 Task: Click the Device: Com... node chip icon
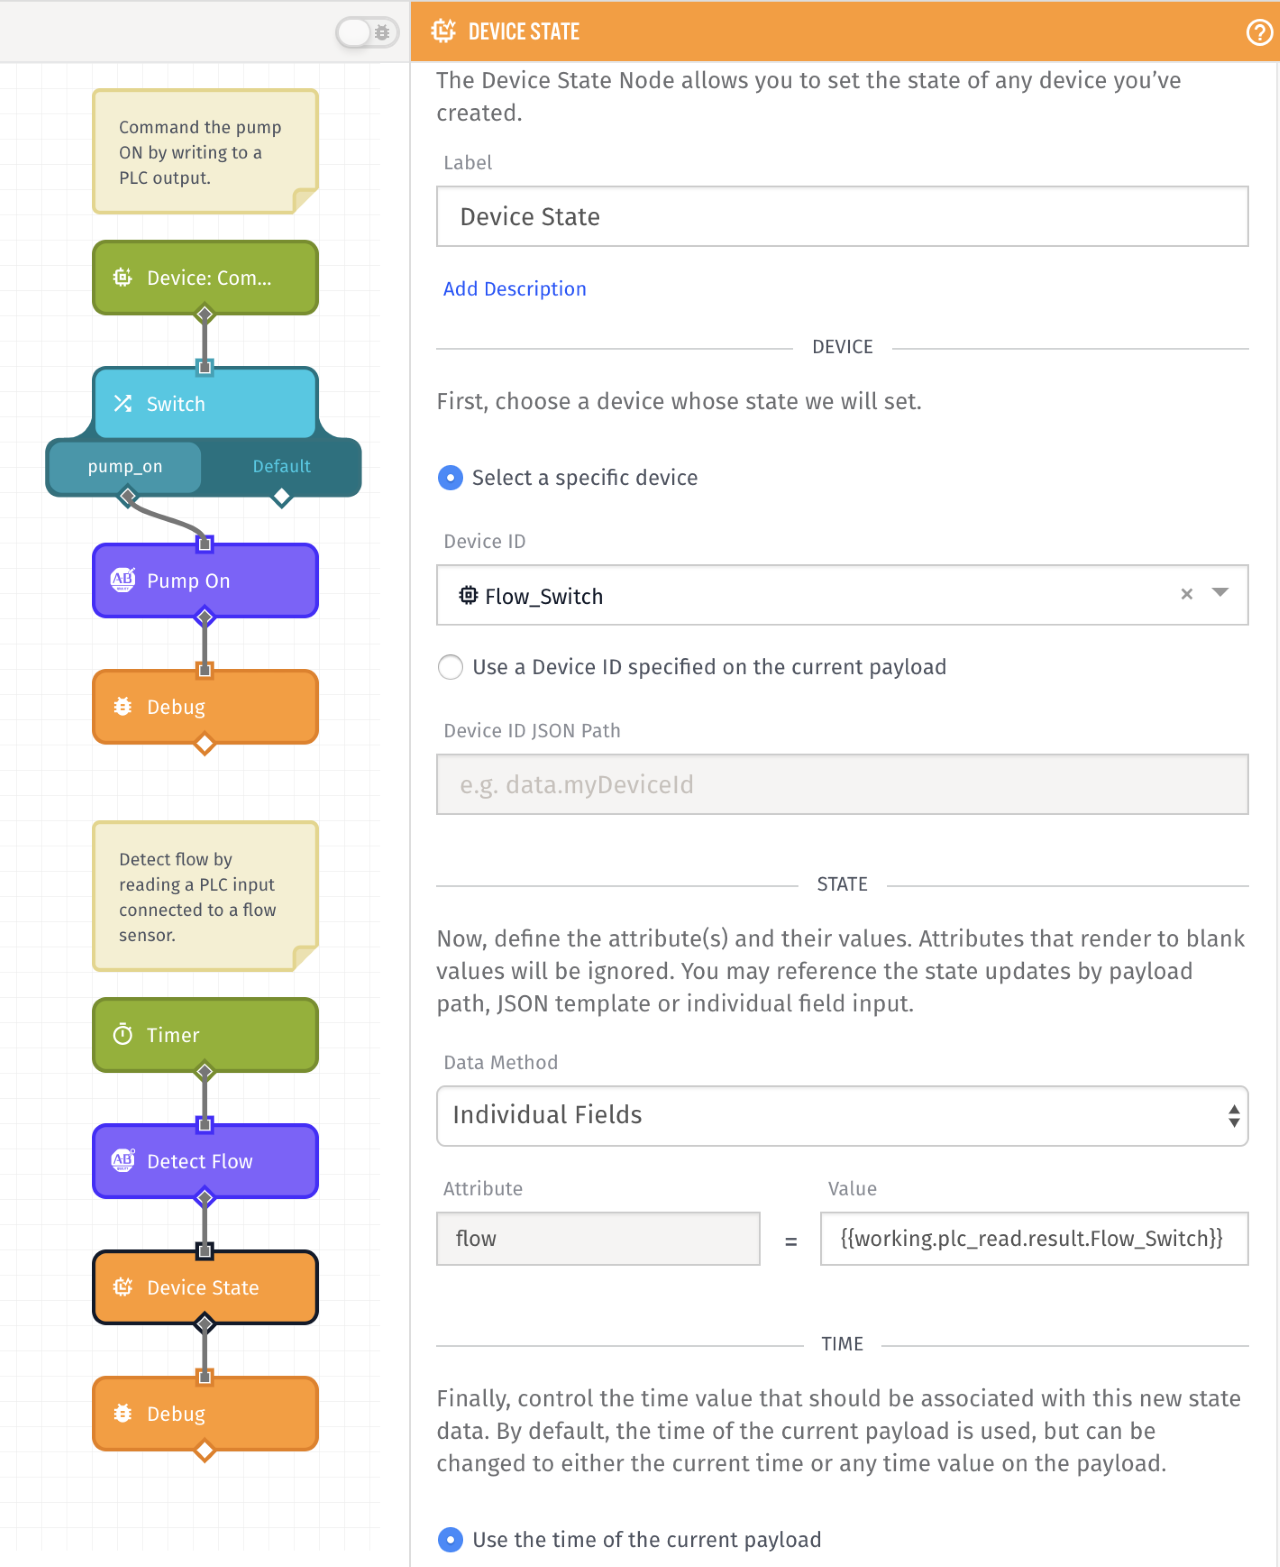click(x=123, y=277)
